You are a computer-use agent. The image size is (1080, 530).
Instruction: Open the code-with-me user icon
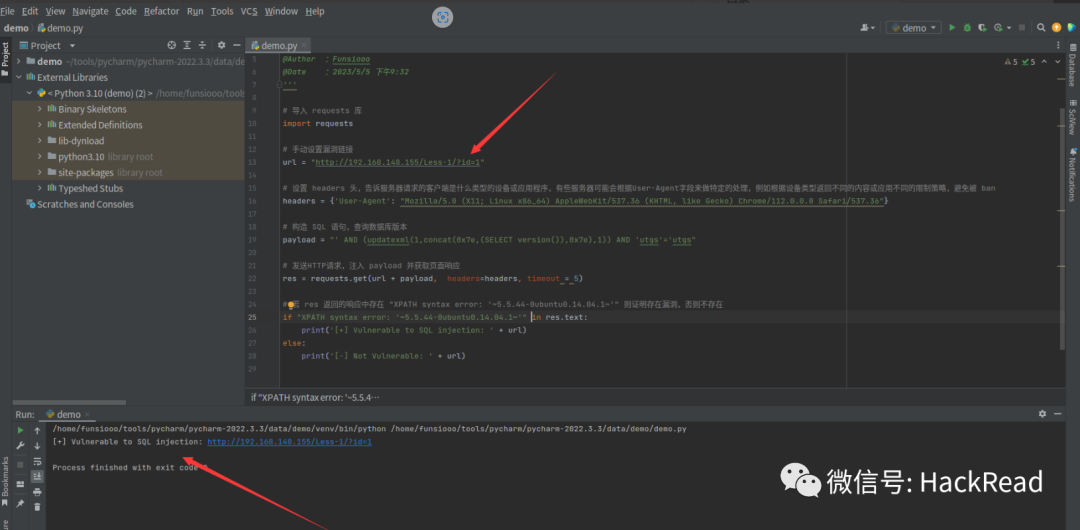[867, 28]
